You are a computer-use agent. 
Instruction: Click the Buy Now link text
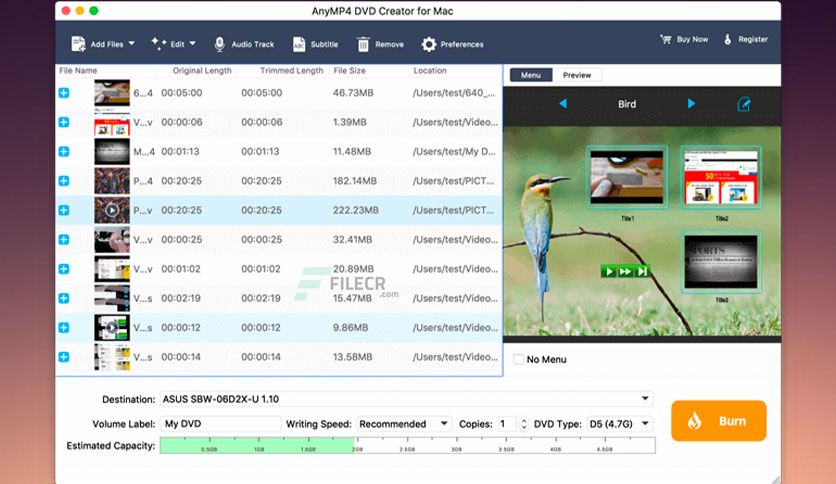[x=693, y=39]
